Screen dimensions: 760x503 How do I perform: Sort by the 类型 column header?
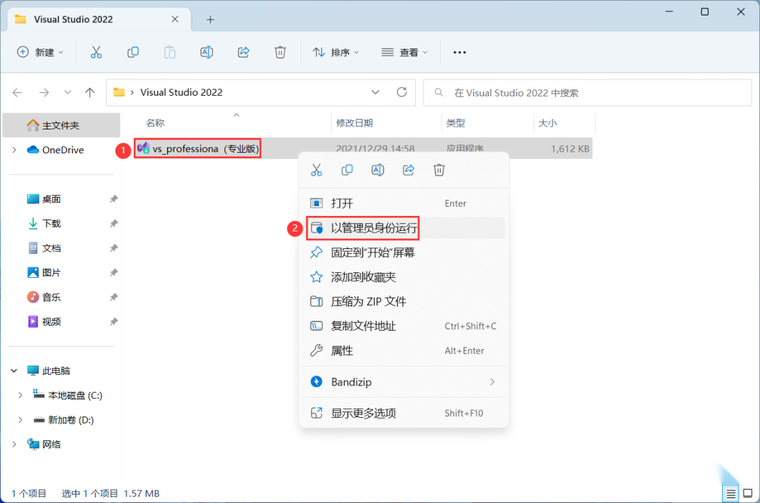point(456,123)
